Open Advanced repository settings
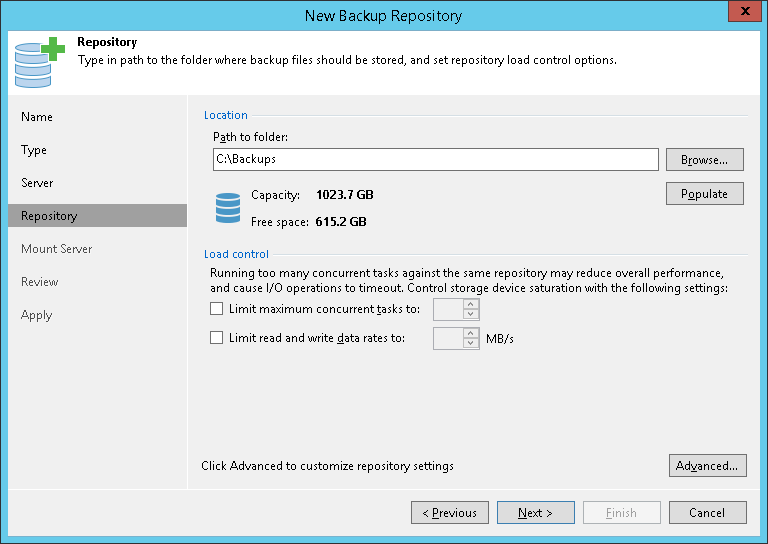 point(707,466)
